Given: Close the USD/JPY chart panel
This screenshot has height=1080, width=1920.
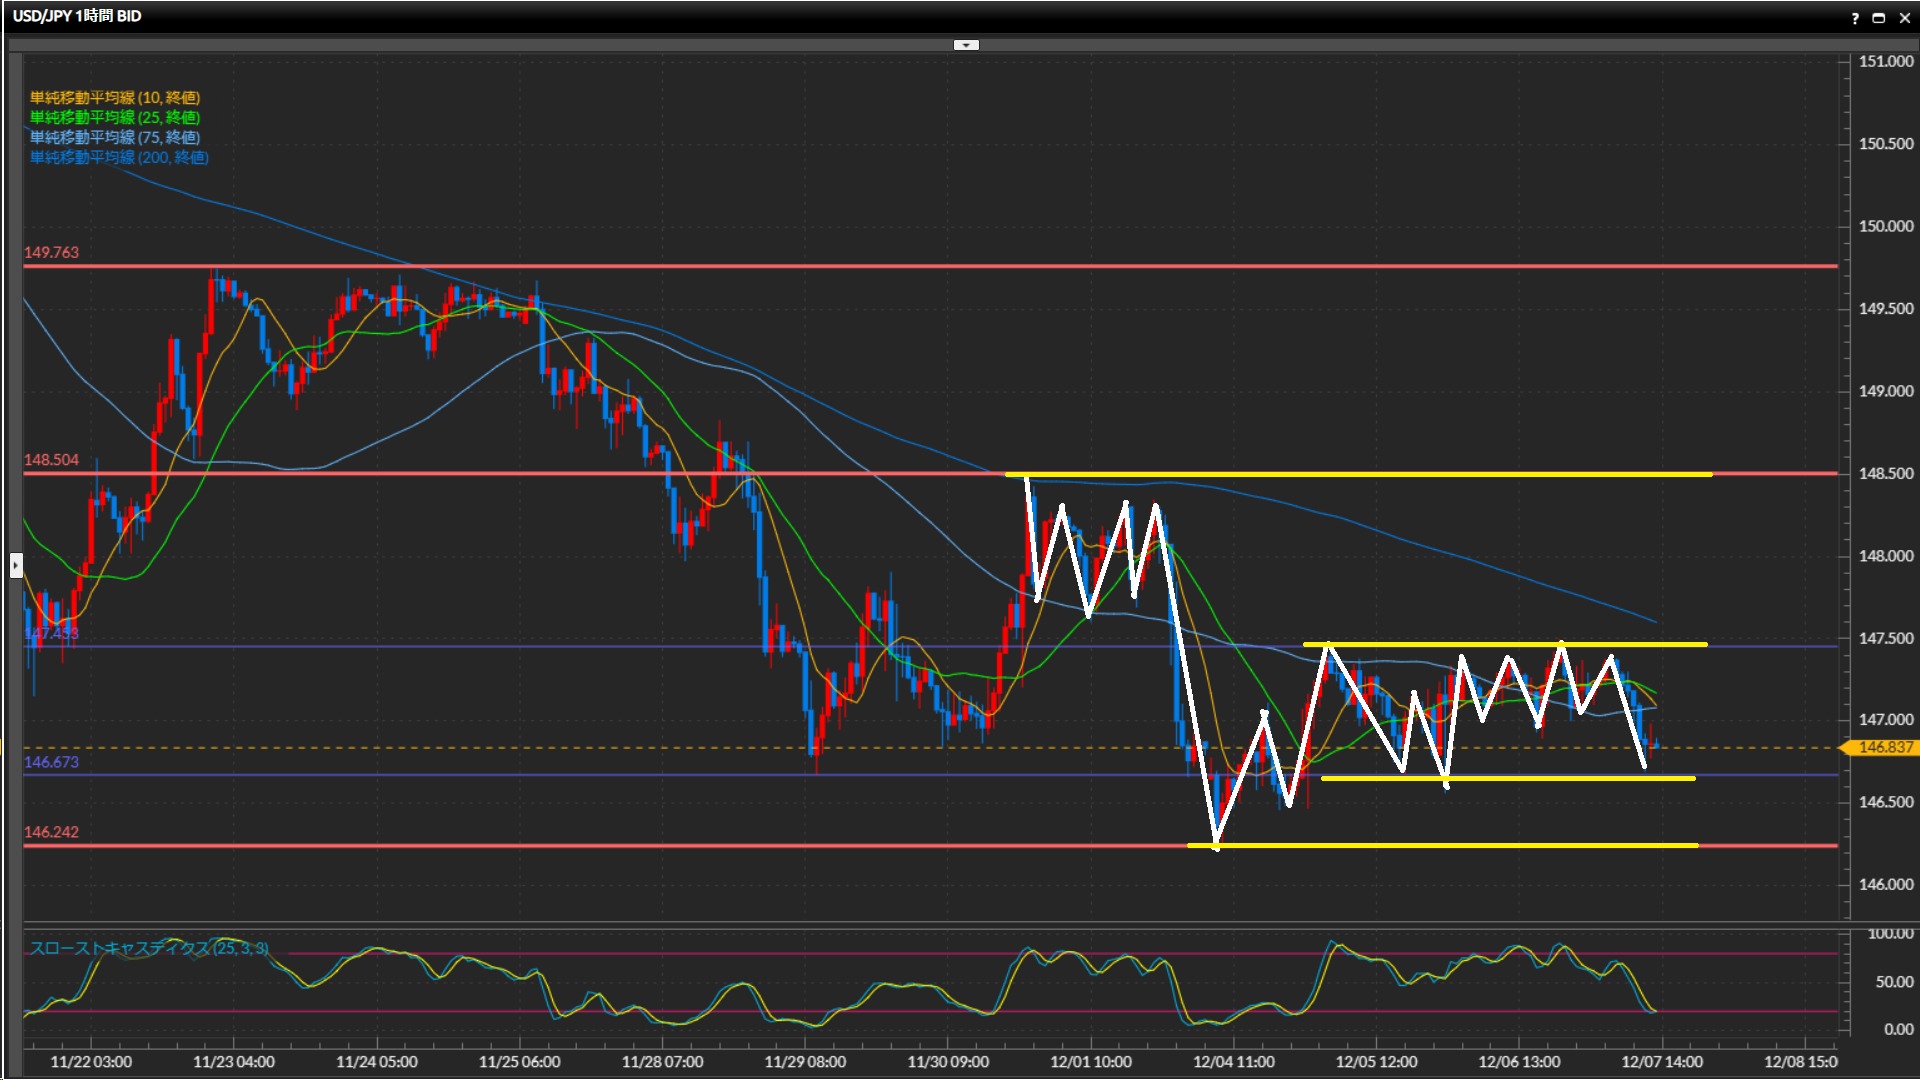Looking at the screenshot, I should (1905, 18).
